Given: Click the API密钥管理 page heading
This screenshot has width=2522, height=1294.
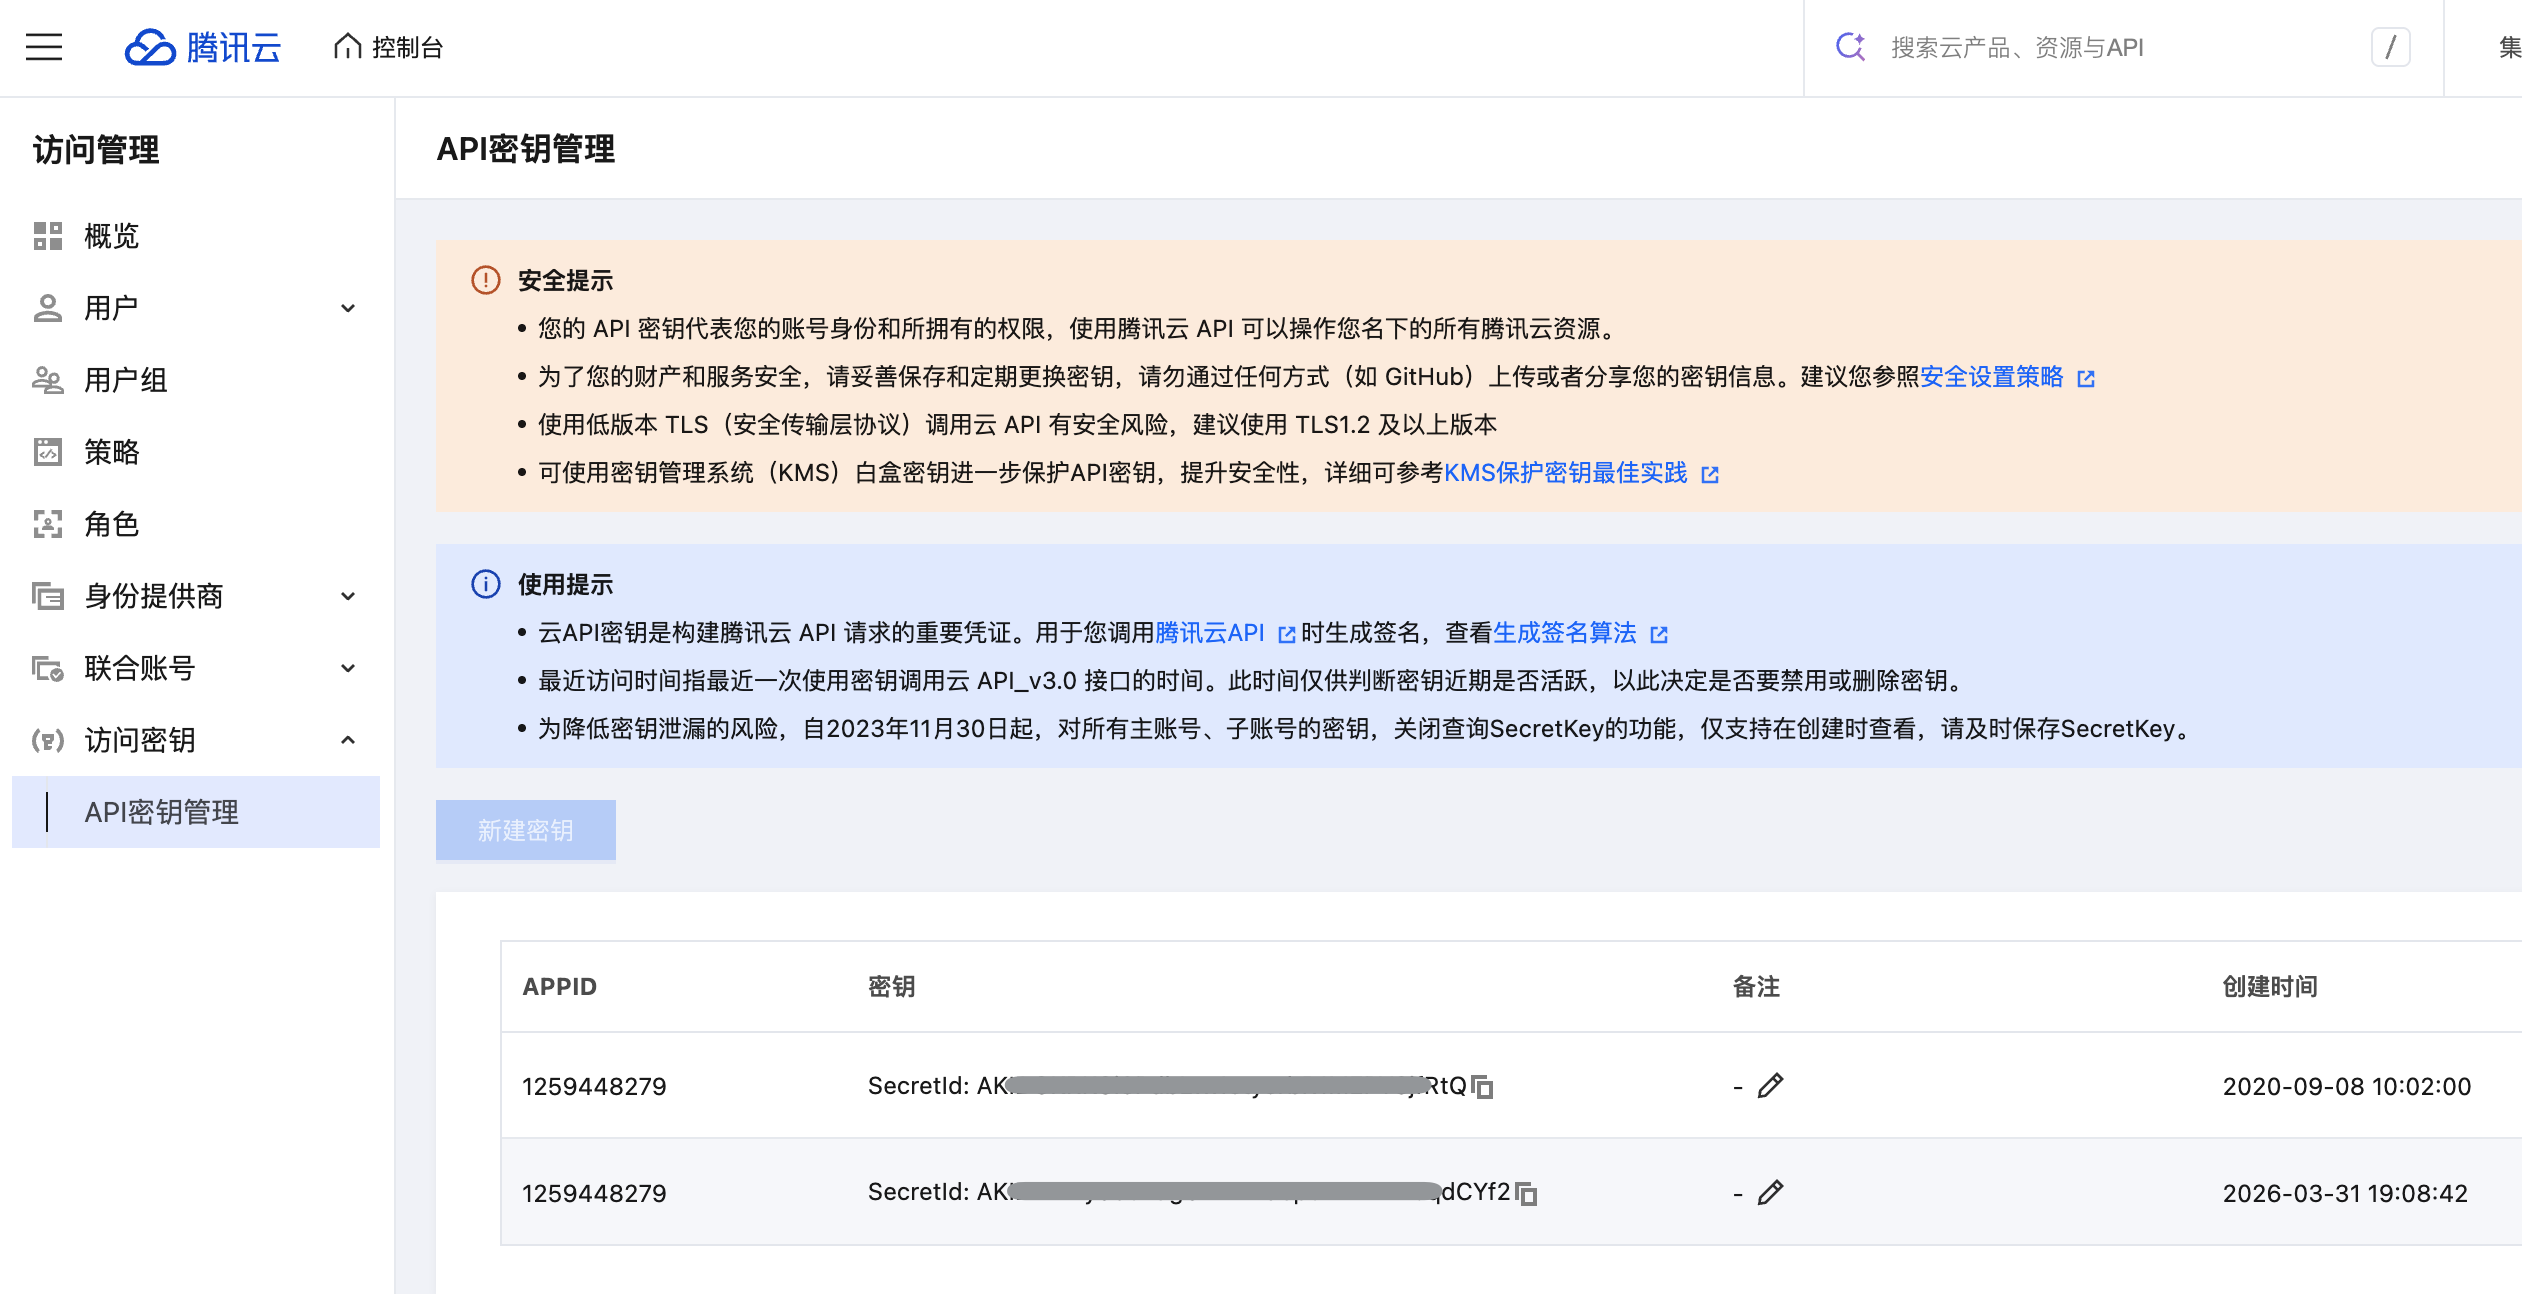Looking at the screenshot, I should [526, 149].
